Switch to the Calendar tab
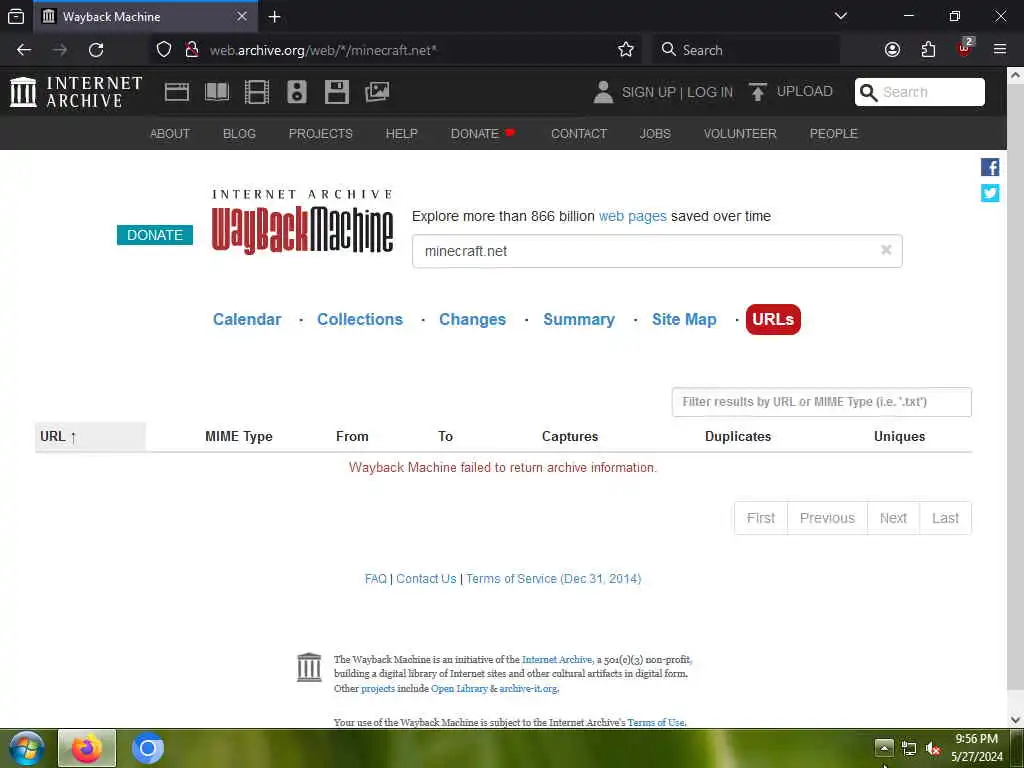This screenshot has height=768, width=1024. (x=247, y=319)
